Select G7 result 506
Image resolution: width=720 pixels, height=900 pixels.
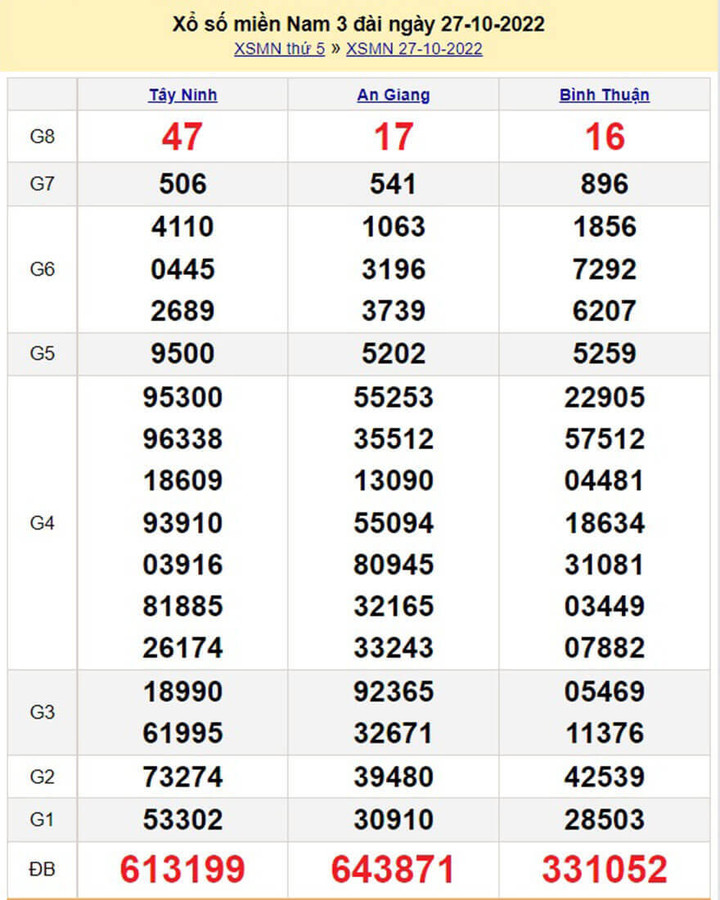click(x=182, y=184)
